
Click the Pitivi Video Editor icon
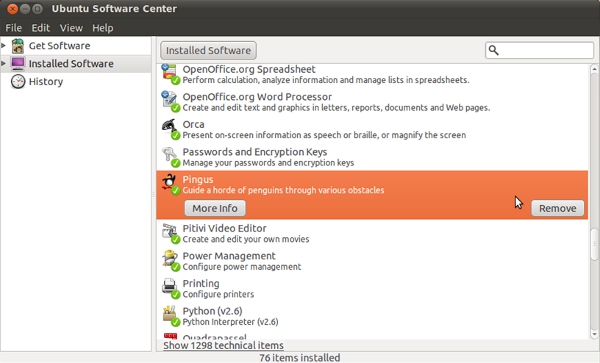click(170, 233)
